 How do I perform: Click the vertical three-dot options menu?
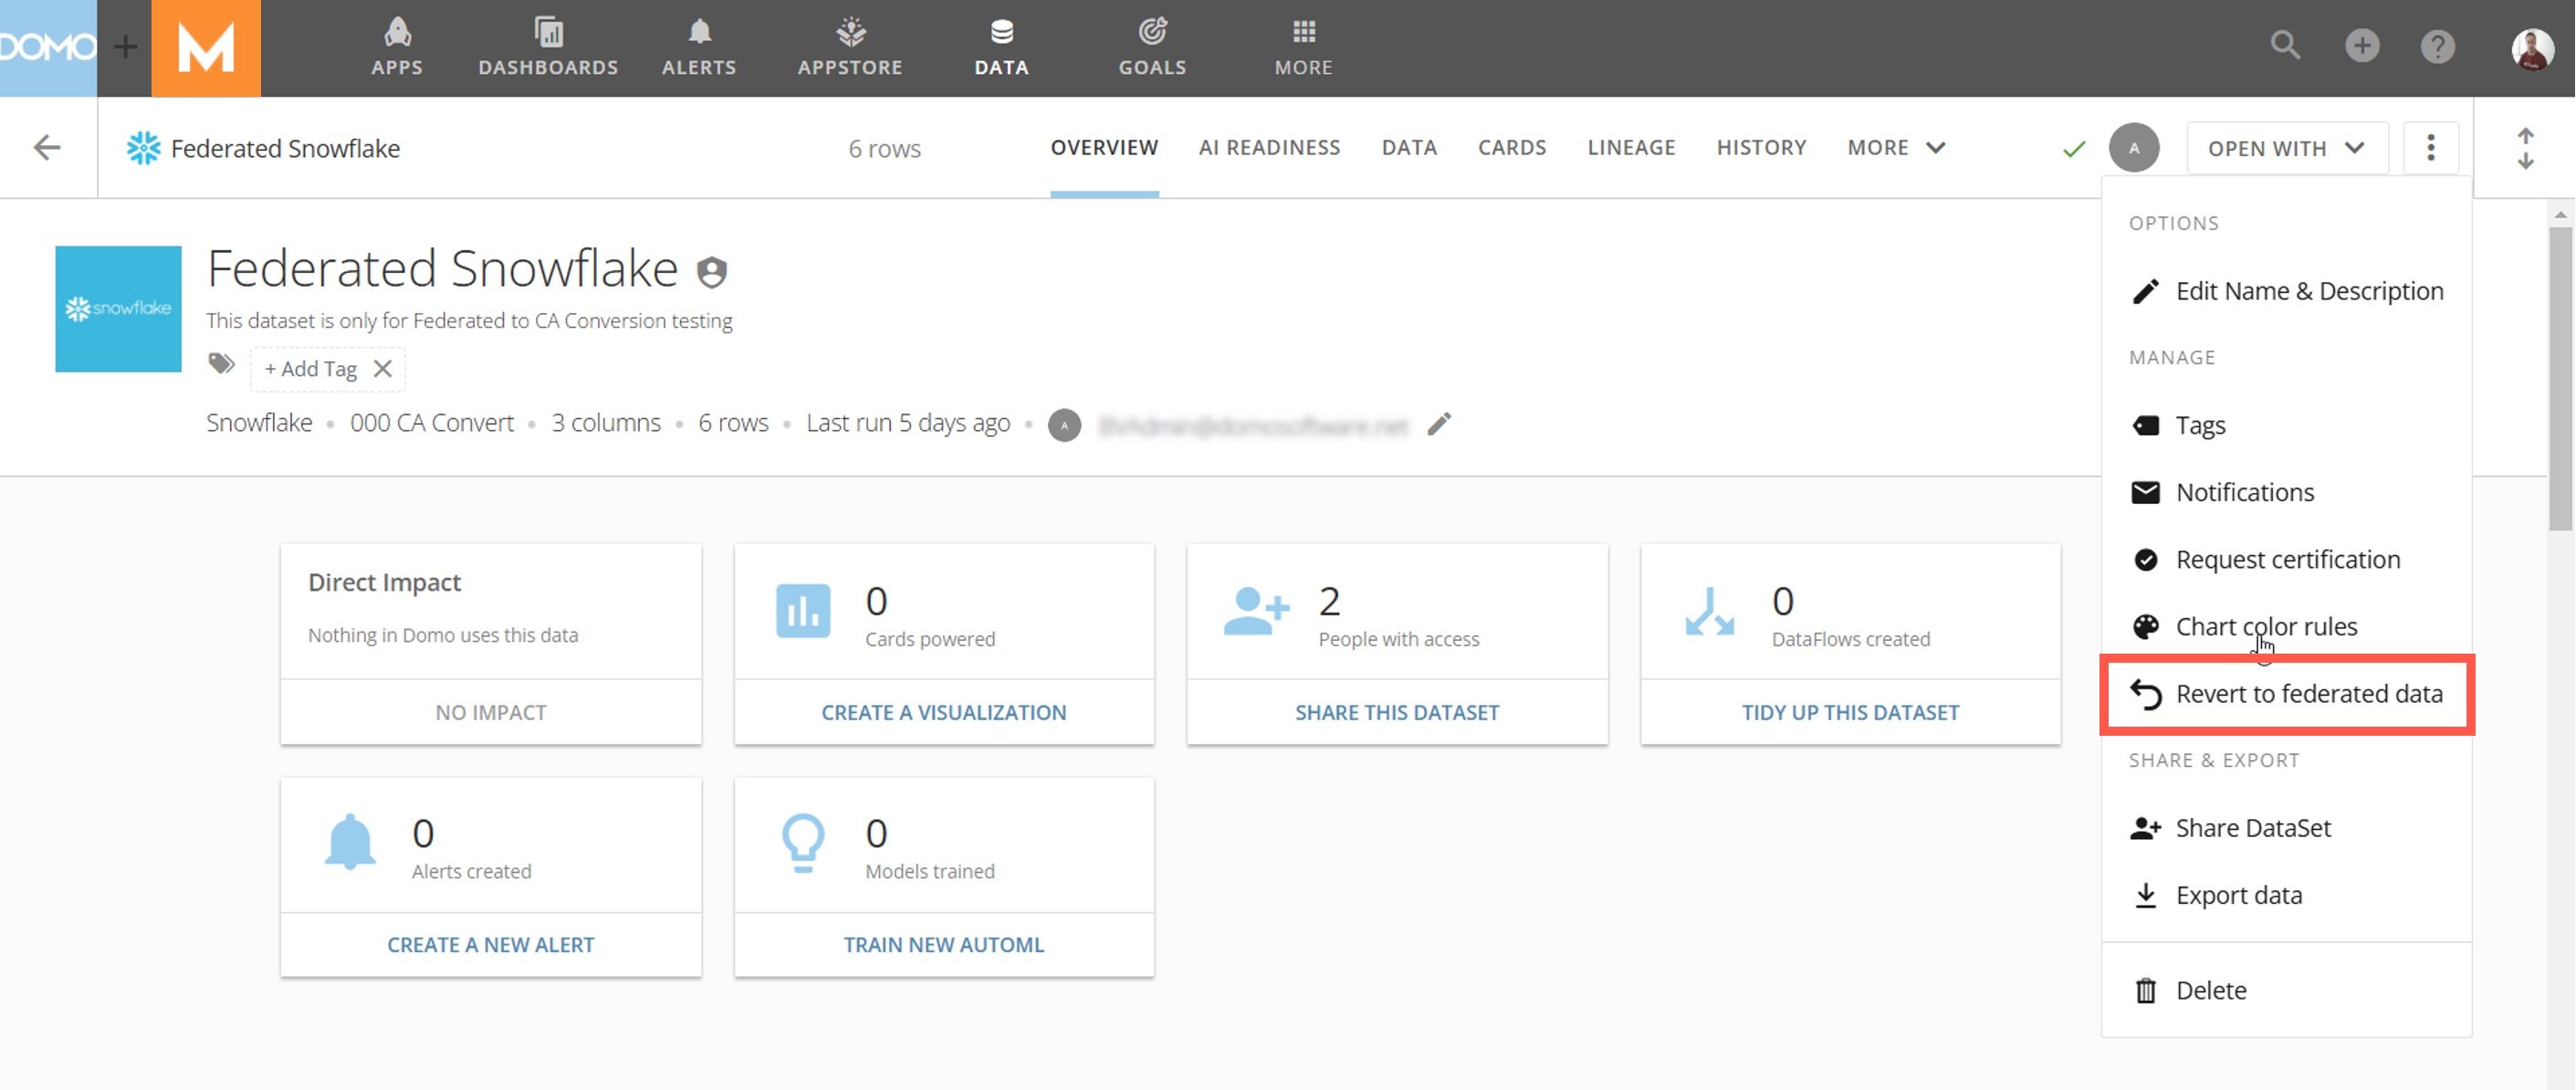(x=2431, y=148)
